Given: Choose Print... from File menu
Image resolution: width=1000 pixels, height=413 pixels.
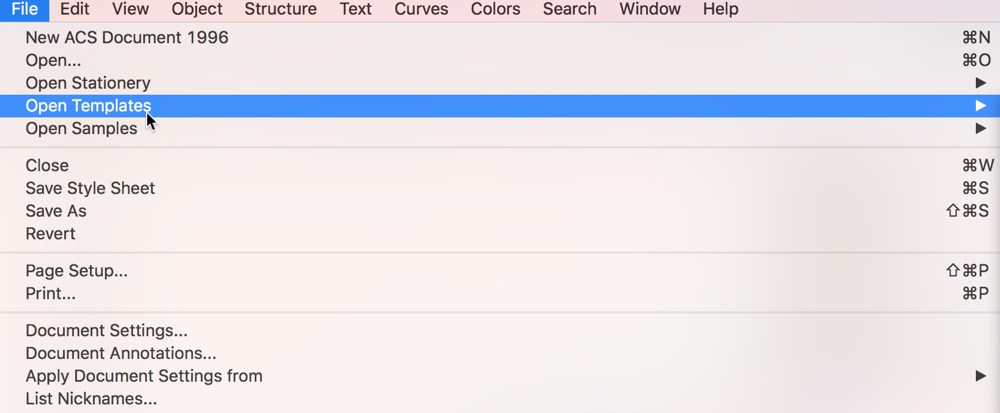Looking at the screenshot, I should point(50,294).
